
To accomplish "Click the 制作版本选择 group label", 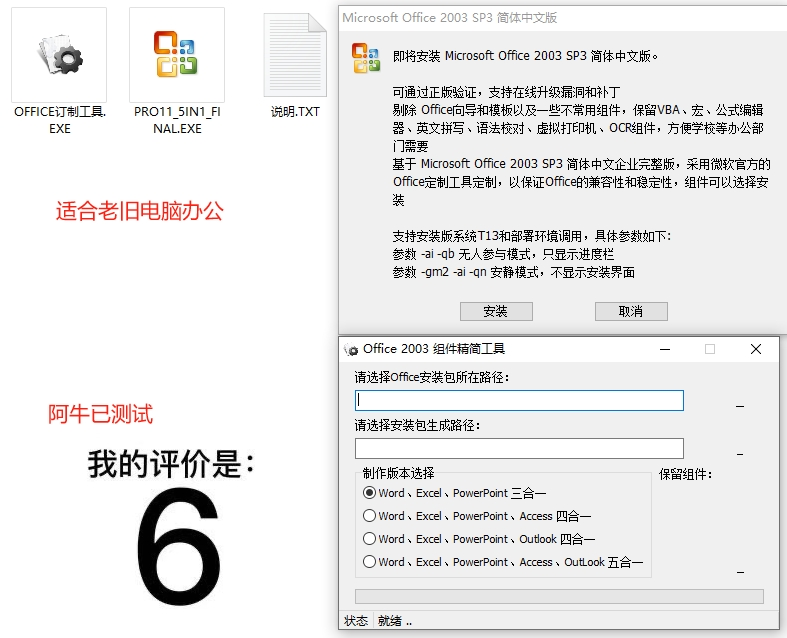I will coord(399,473).
